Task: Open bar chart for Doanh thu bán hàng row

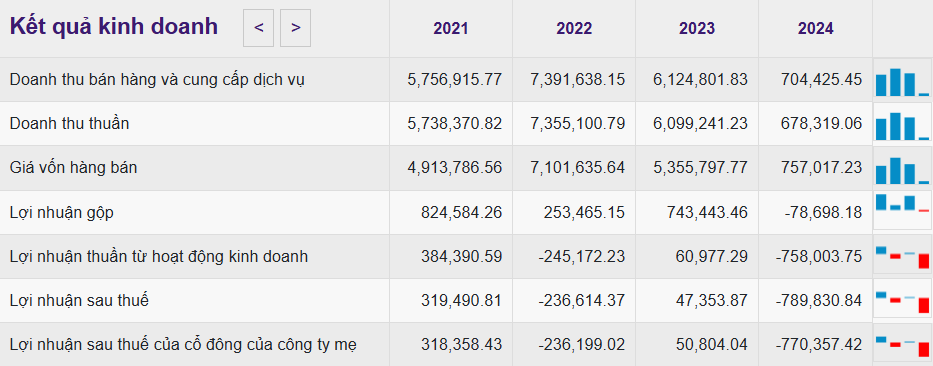Action: (x=902, y=80)
